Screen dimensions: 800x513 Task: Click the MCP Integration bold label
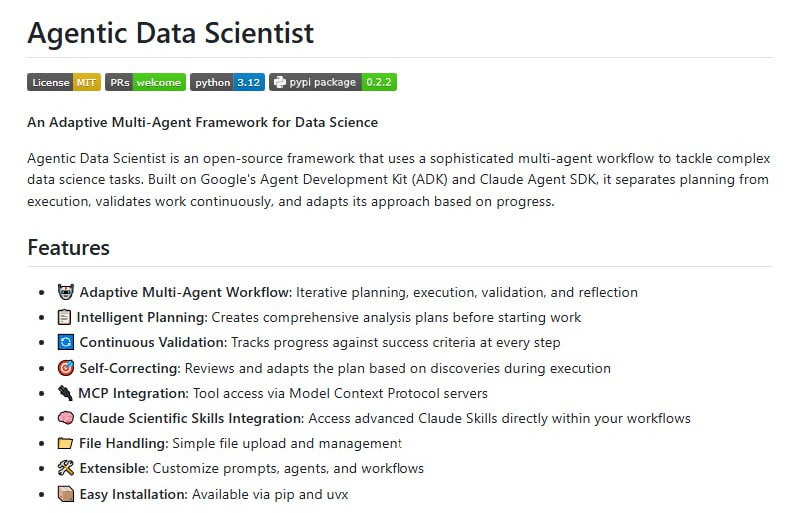coord(133,393)
